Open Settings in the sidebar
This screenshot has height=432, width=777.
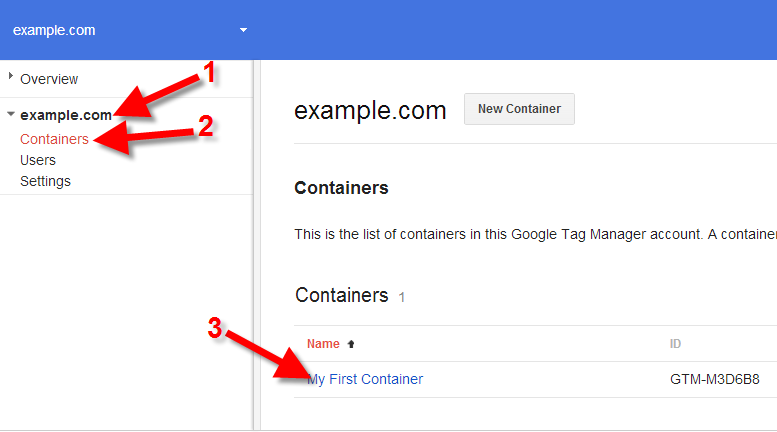[x=45, y=181]
